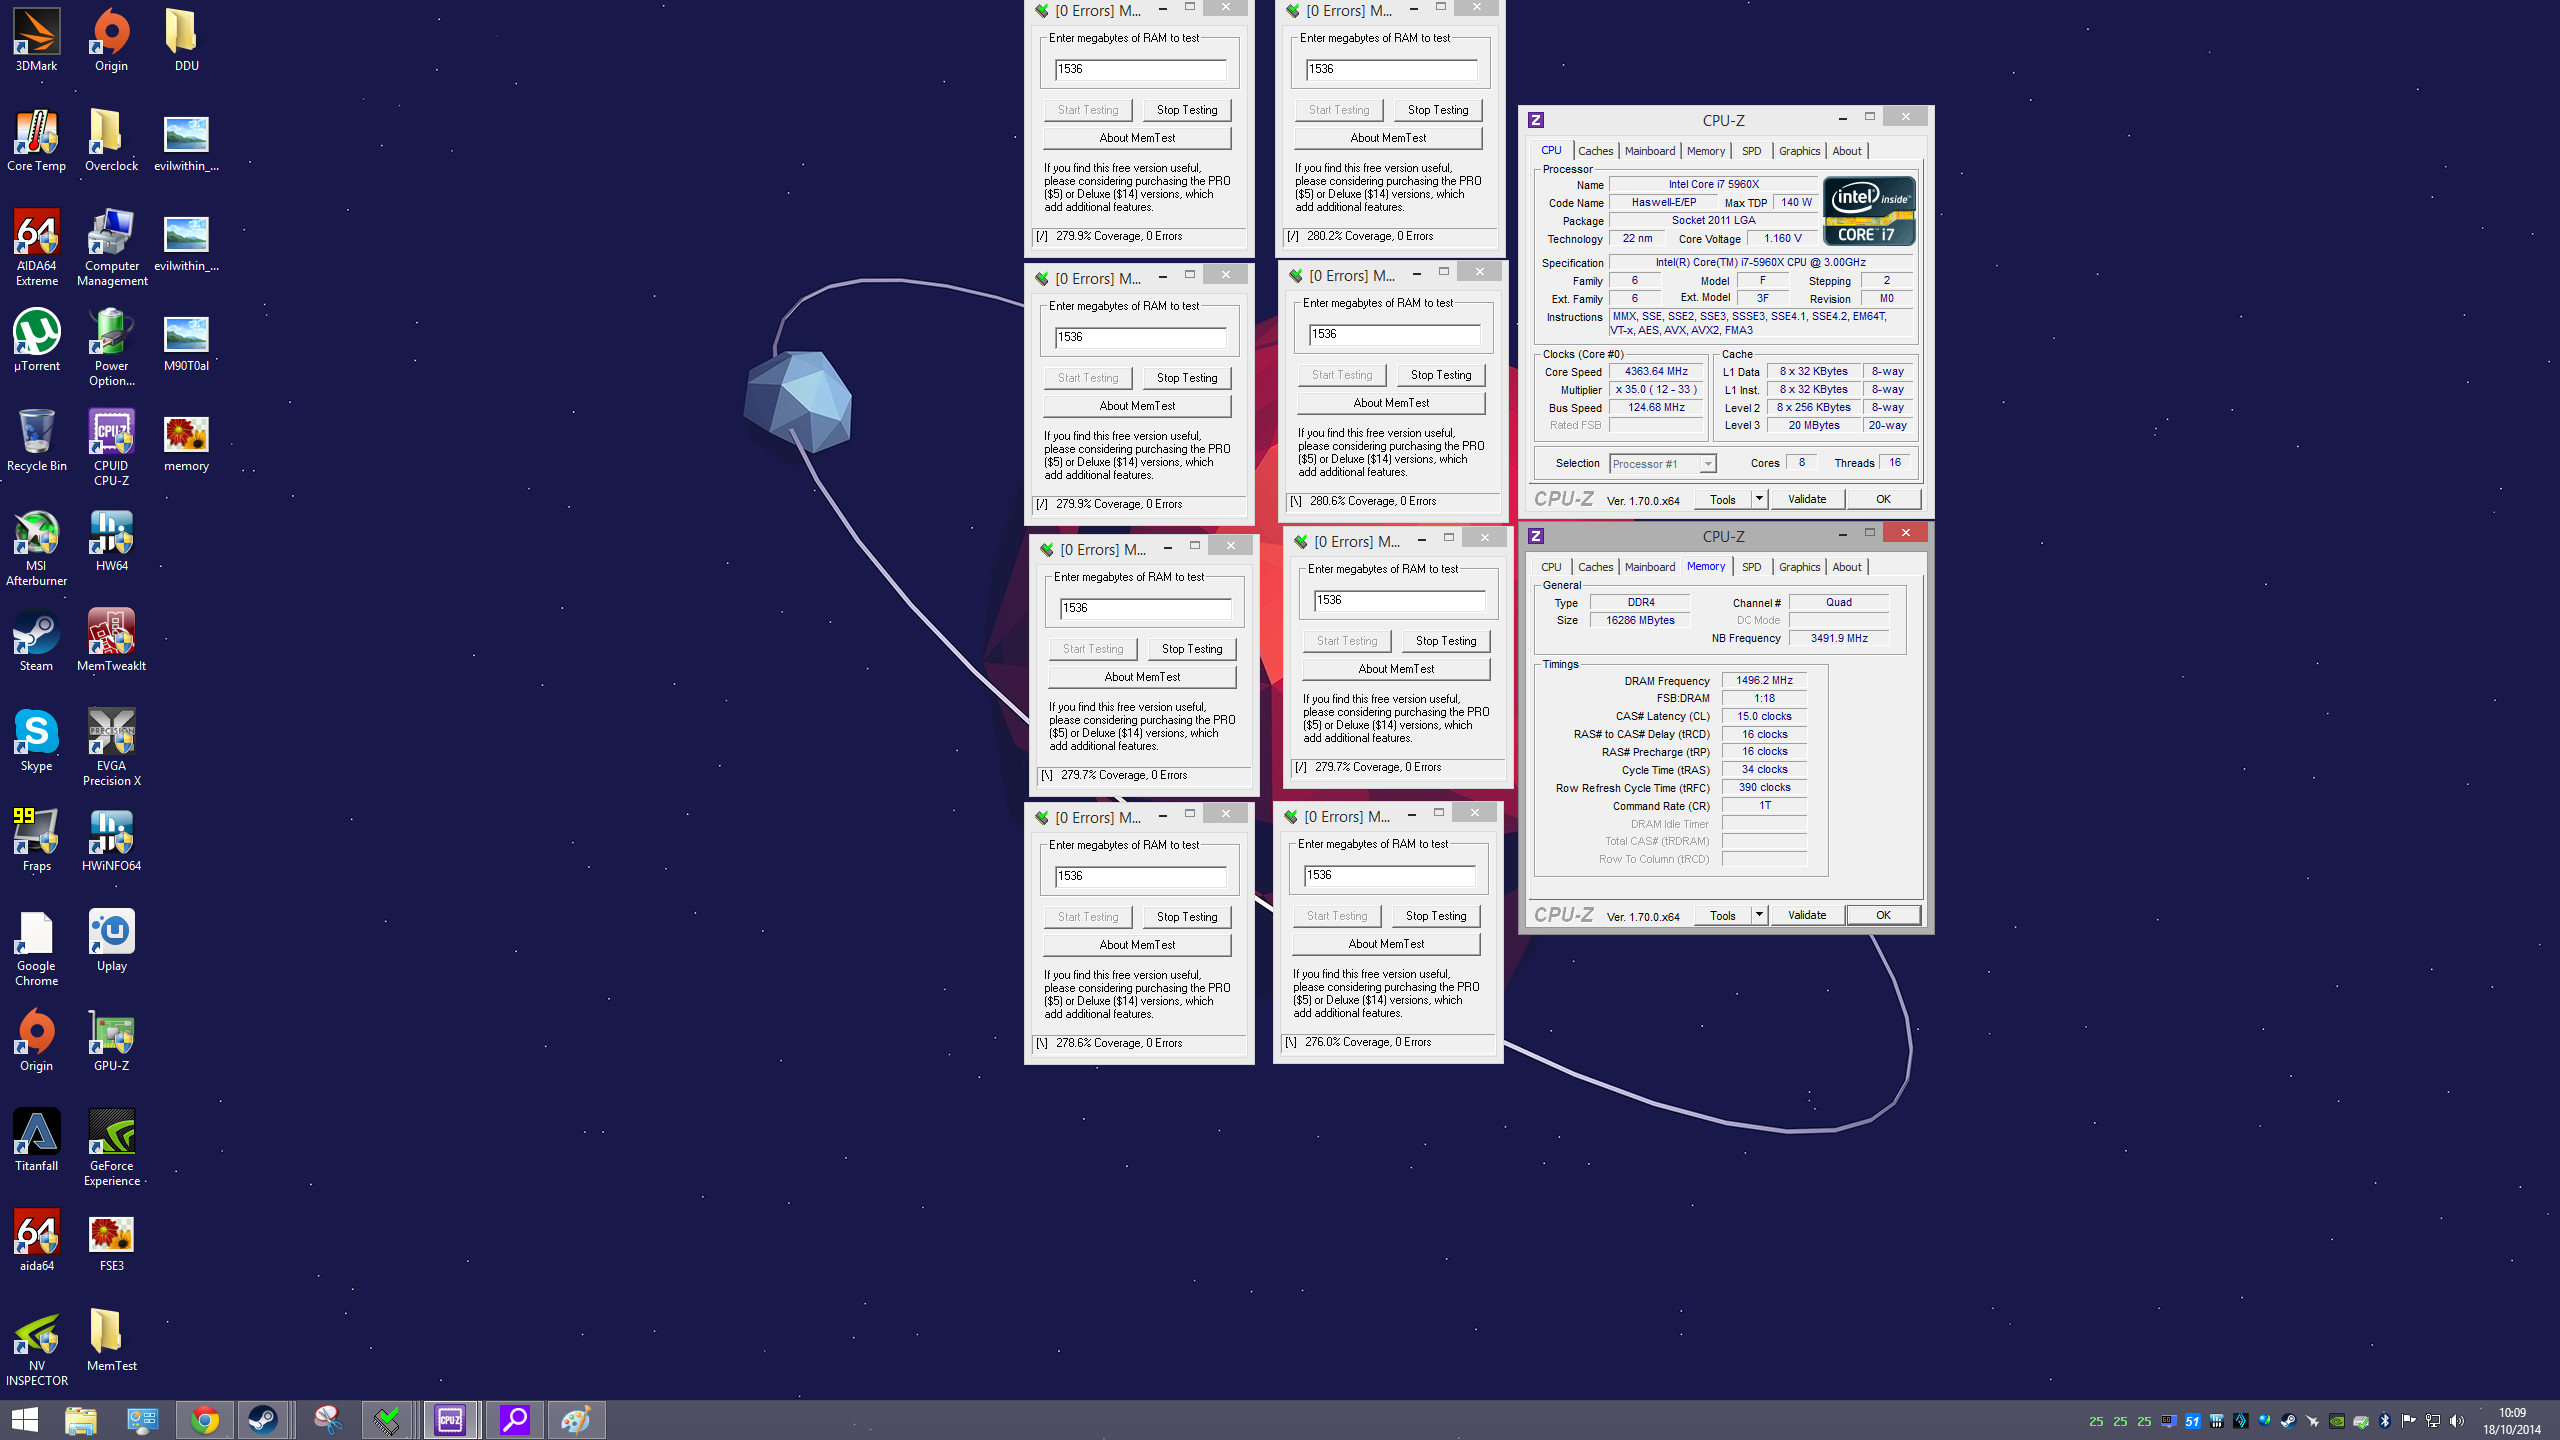
Task: Click RAM megabytes field in 278.6% coverage MemTest window
Action: pyautogui.click(x=1140, y=876)
